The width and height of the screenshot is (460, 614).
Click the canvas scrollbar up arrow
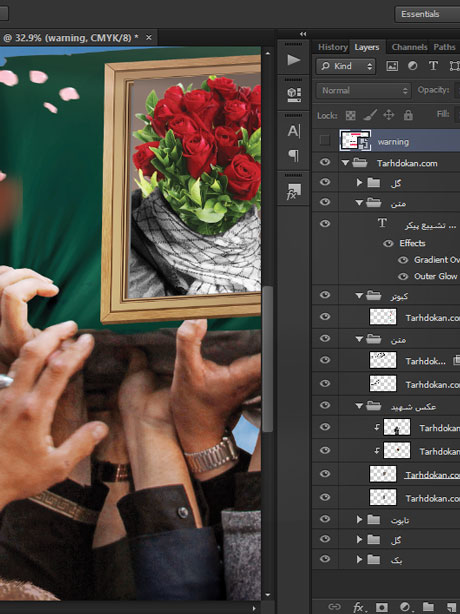268,53
